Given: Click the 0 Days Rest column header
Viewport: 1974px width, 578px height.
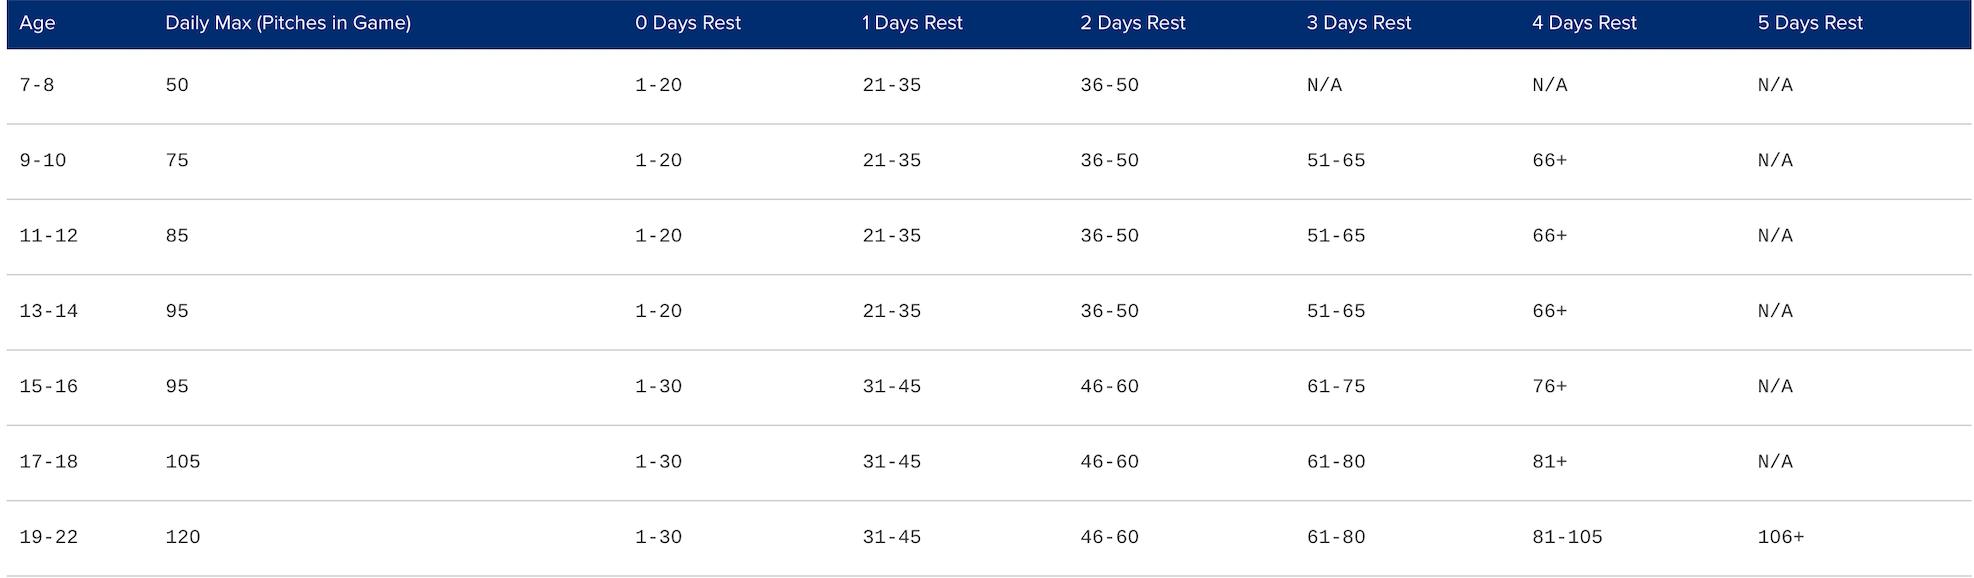Looking at the screenshot, I should [x=688, y=23].
